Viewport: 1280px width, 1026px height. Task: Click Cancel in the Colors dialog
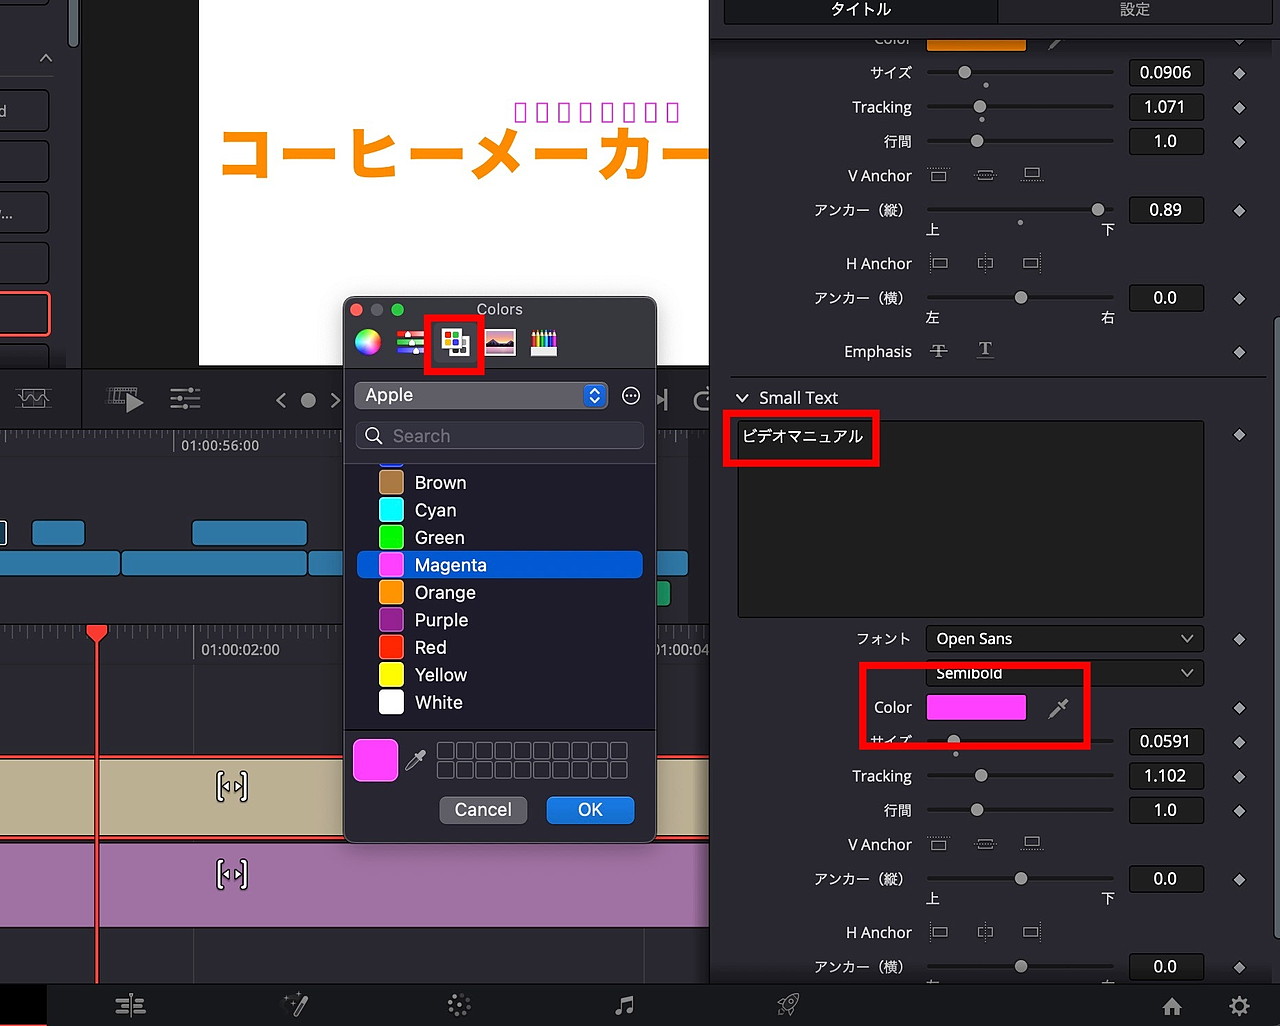483,810
